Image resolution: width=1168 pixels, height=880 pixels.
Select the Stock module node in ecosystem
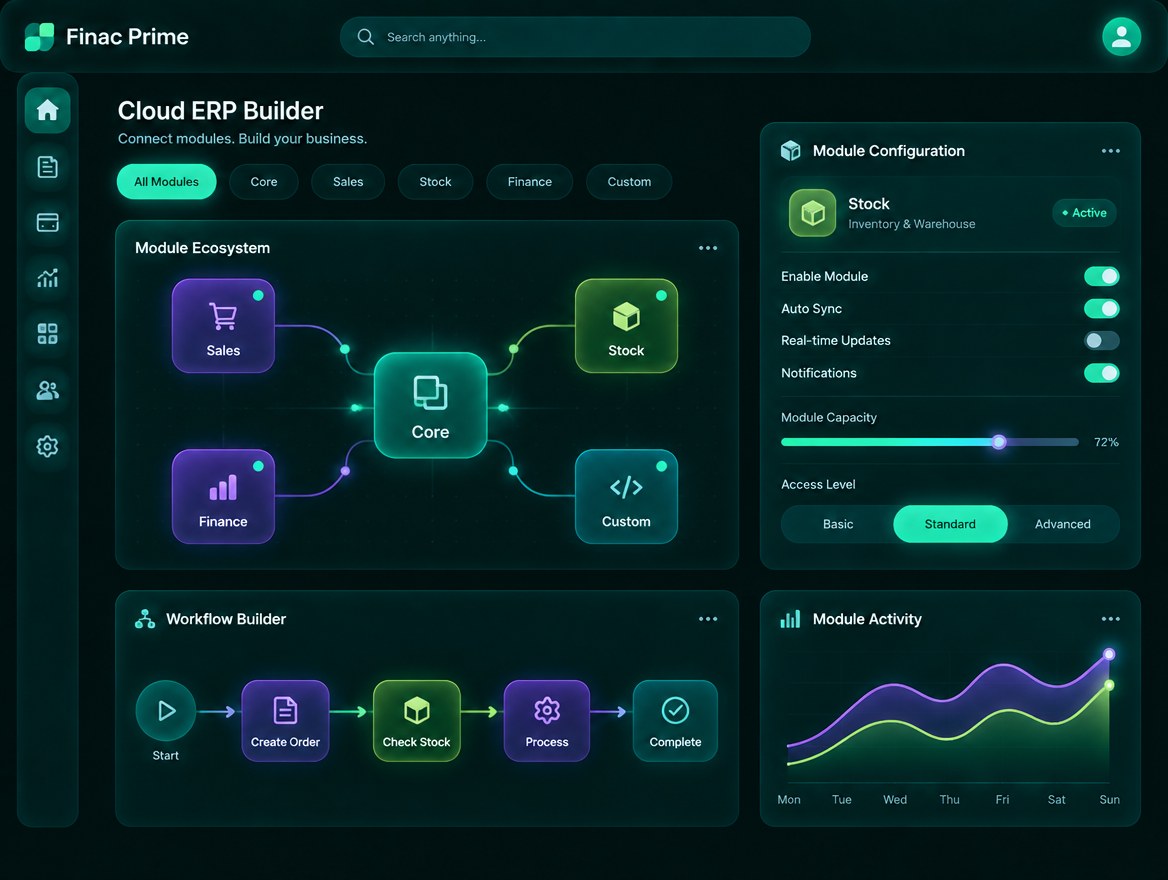pos(626,326)
